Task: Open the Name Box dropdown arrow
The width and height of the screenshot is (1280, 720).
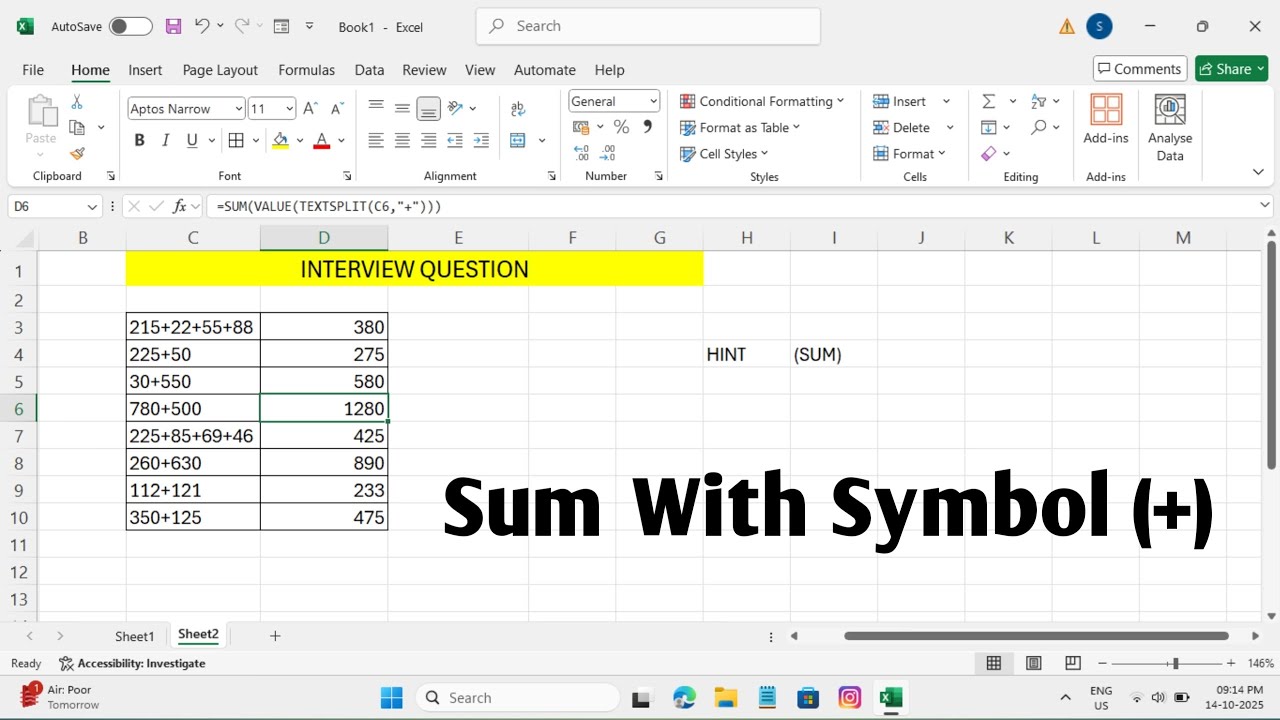Action: pyautogui.click(x=93, y=207)
